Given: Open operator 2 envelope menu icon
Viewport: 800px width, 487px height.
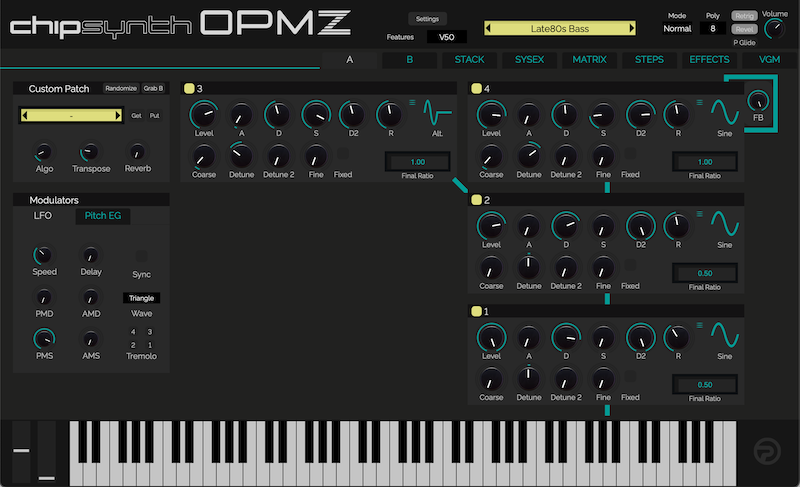Looking at the screenshot, I should (699, 214).
